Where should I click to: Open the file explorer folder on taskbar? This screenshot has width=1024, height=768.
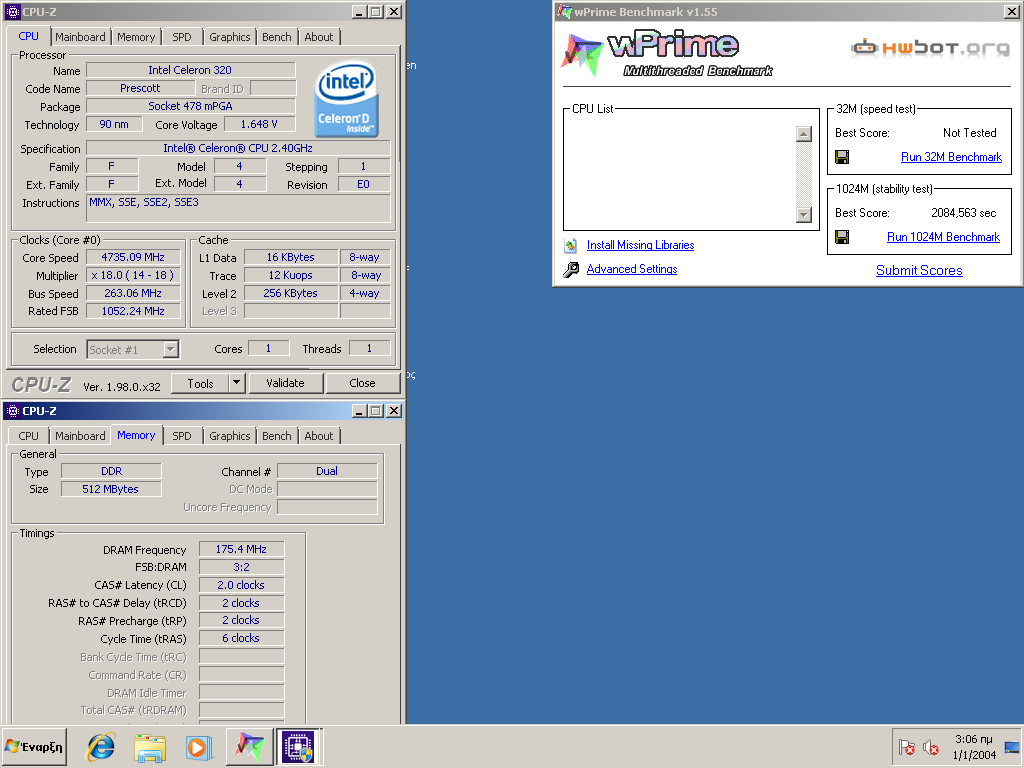(x=150, y=746)
